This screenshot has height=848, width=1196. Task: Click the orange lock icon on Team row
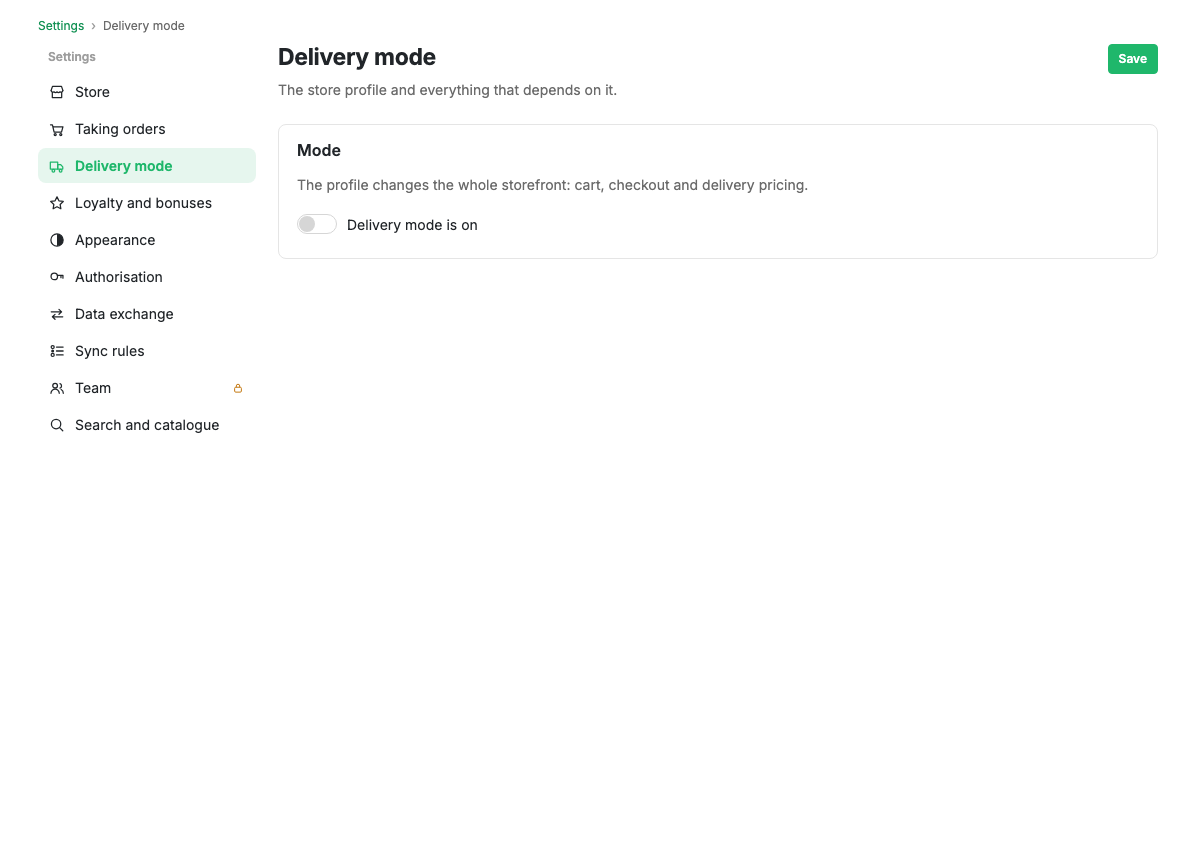tap(238, 389)
